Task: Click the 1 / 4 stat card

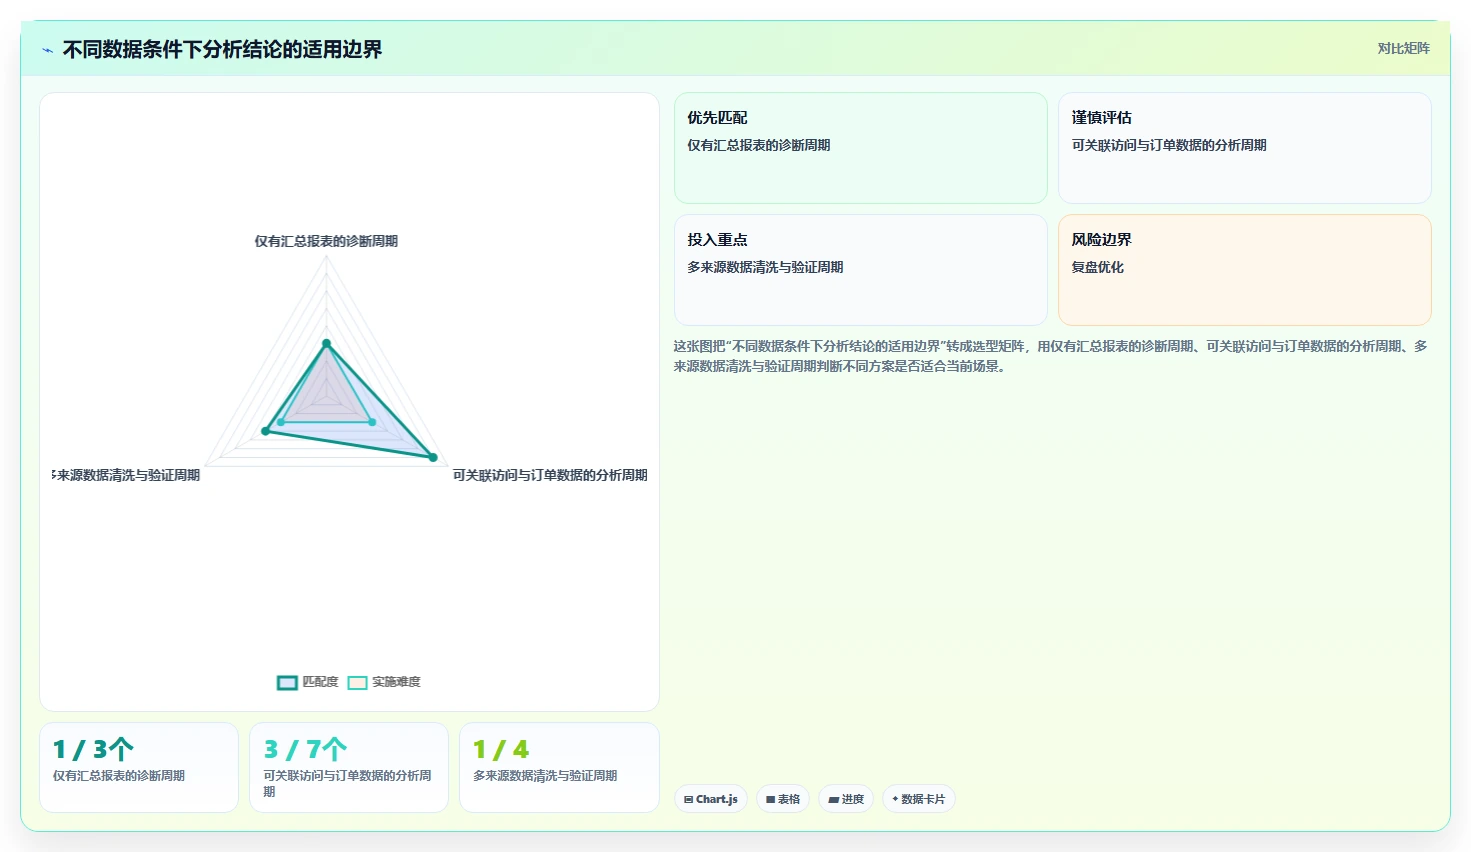Action: click(559, 767)
